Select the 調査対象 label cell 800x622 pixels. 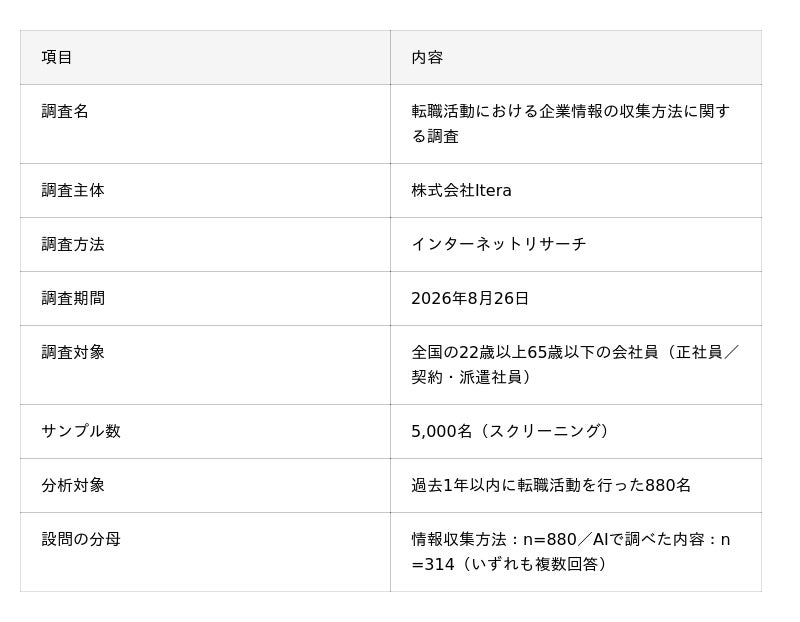[x=73, y=352]
